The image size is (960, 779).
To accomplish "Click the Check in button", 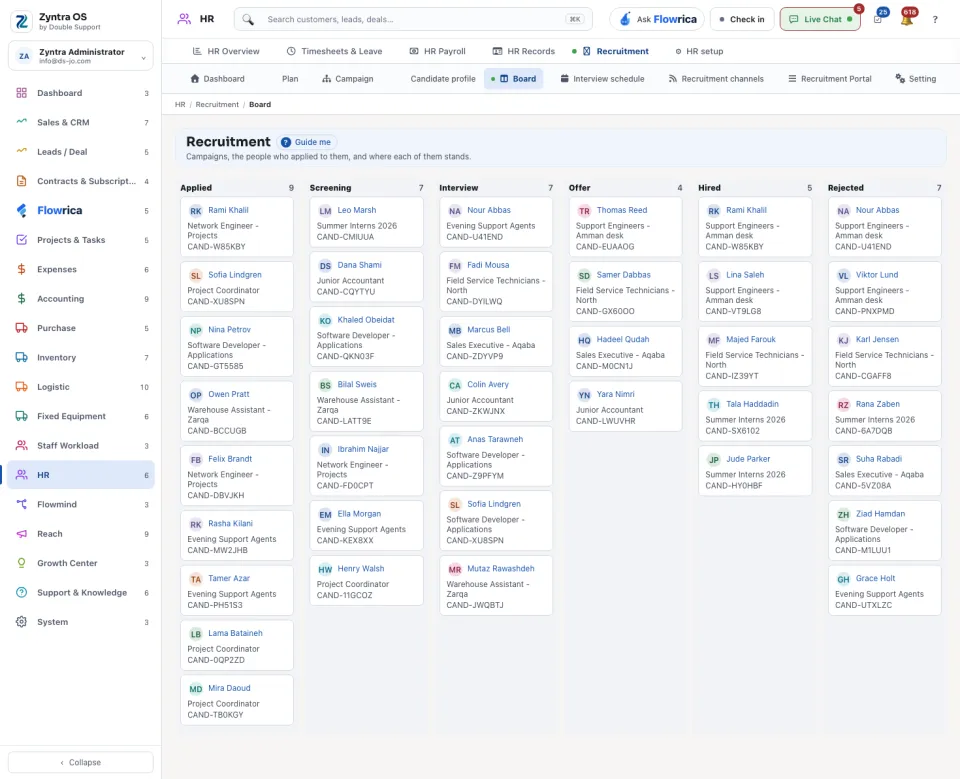I will click(742, 20).
